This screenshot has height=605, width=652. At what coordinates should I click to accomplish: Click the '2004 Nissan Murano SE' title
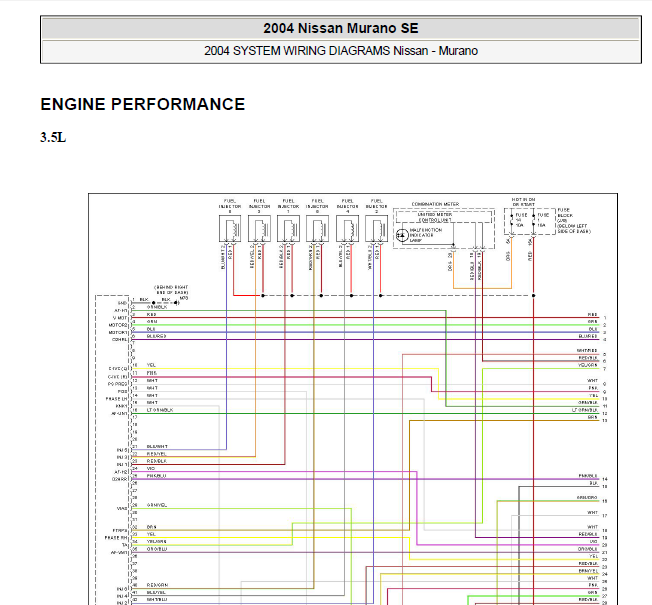tap(341, 28)
